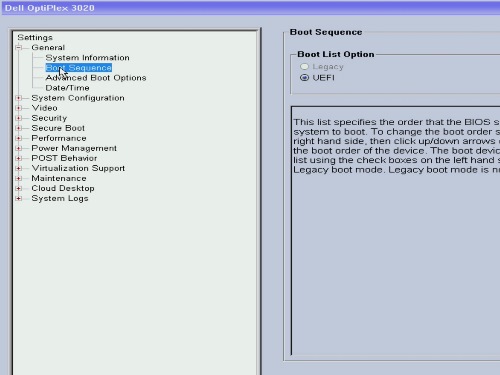Collapse the General tree node
The height and width of the screenshot is (375, 500).
(x=19, y=48)
